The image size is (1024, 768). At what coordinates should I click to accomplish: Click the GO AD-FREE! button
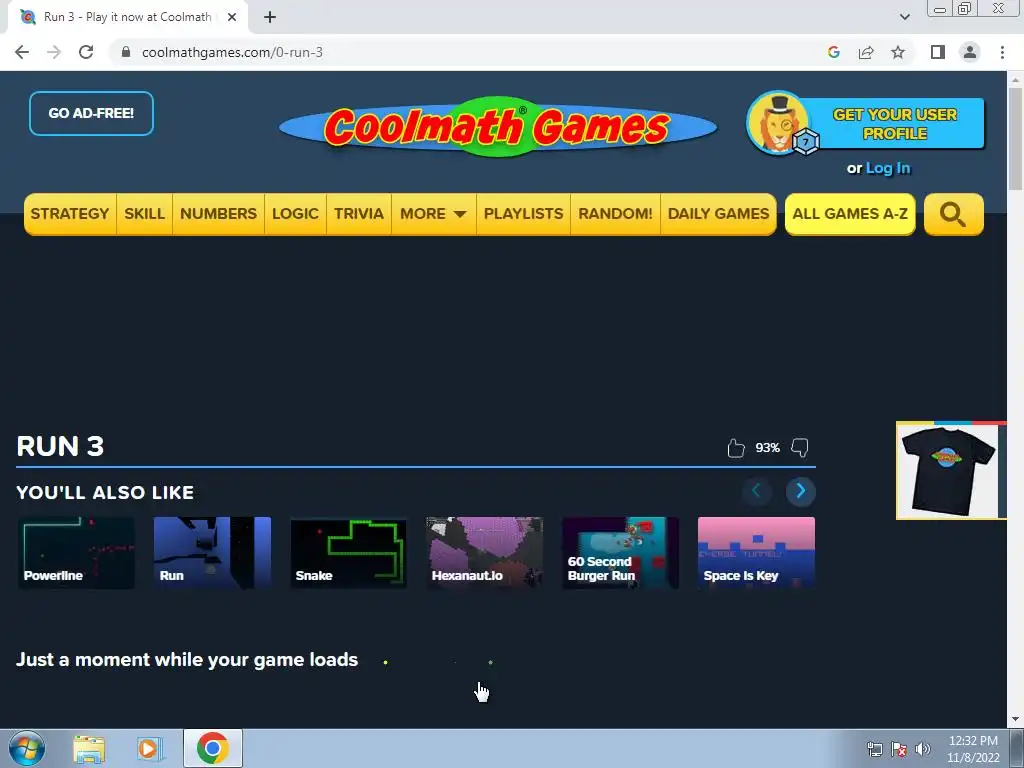(x=91, y=114)
